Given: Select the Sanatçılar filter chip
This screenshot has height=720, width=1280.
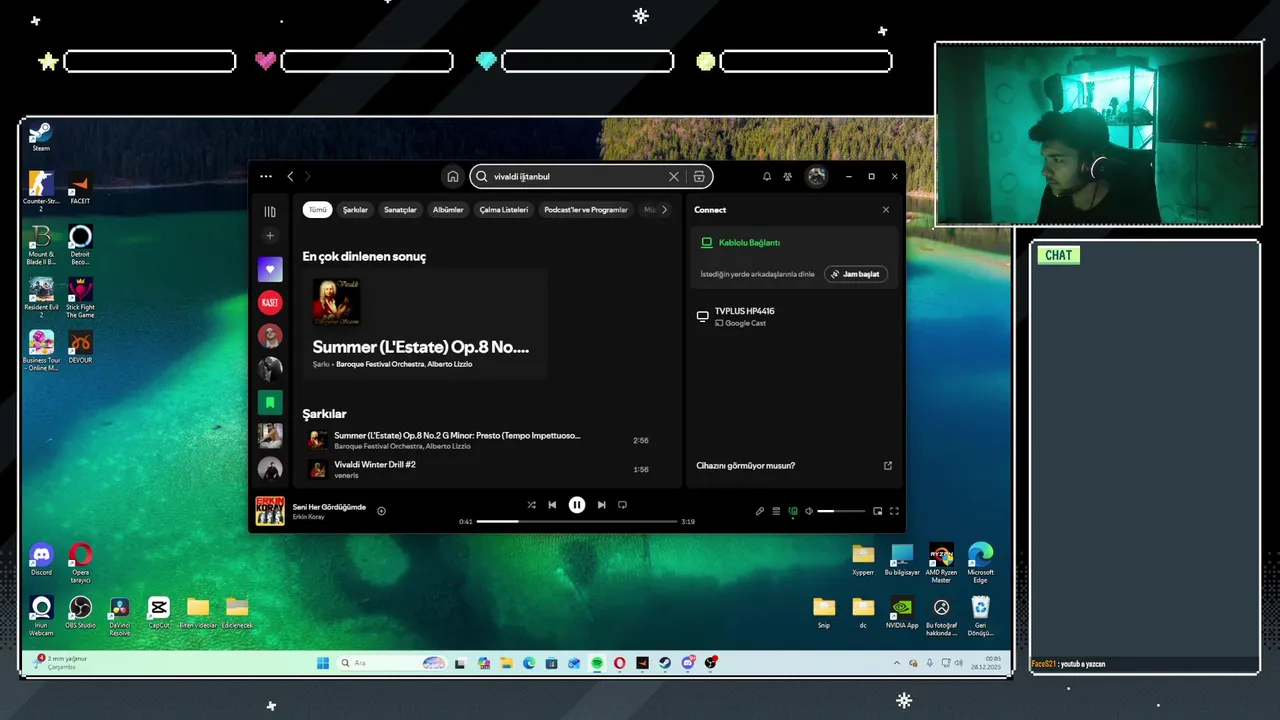Looking at the screenshot, I should click(x=400, y=210).
